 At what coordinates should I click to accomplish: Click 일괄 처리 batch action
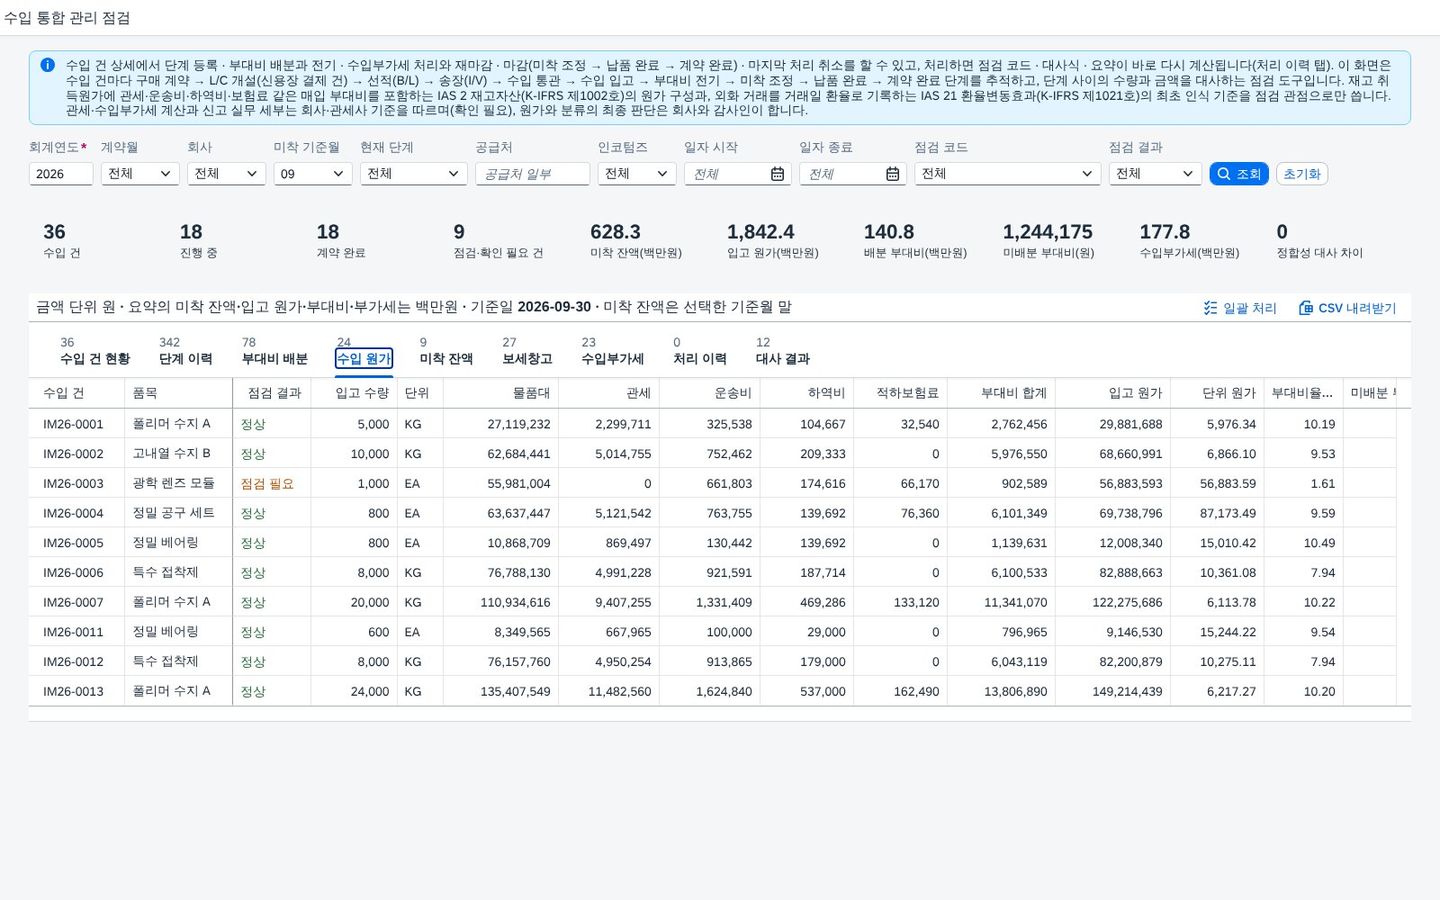[x=1240, y=308]
